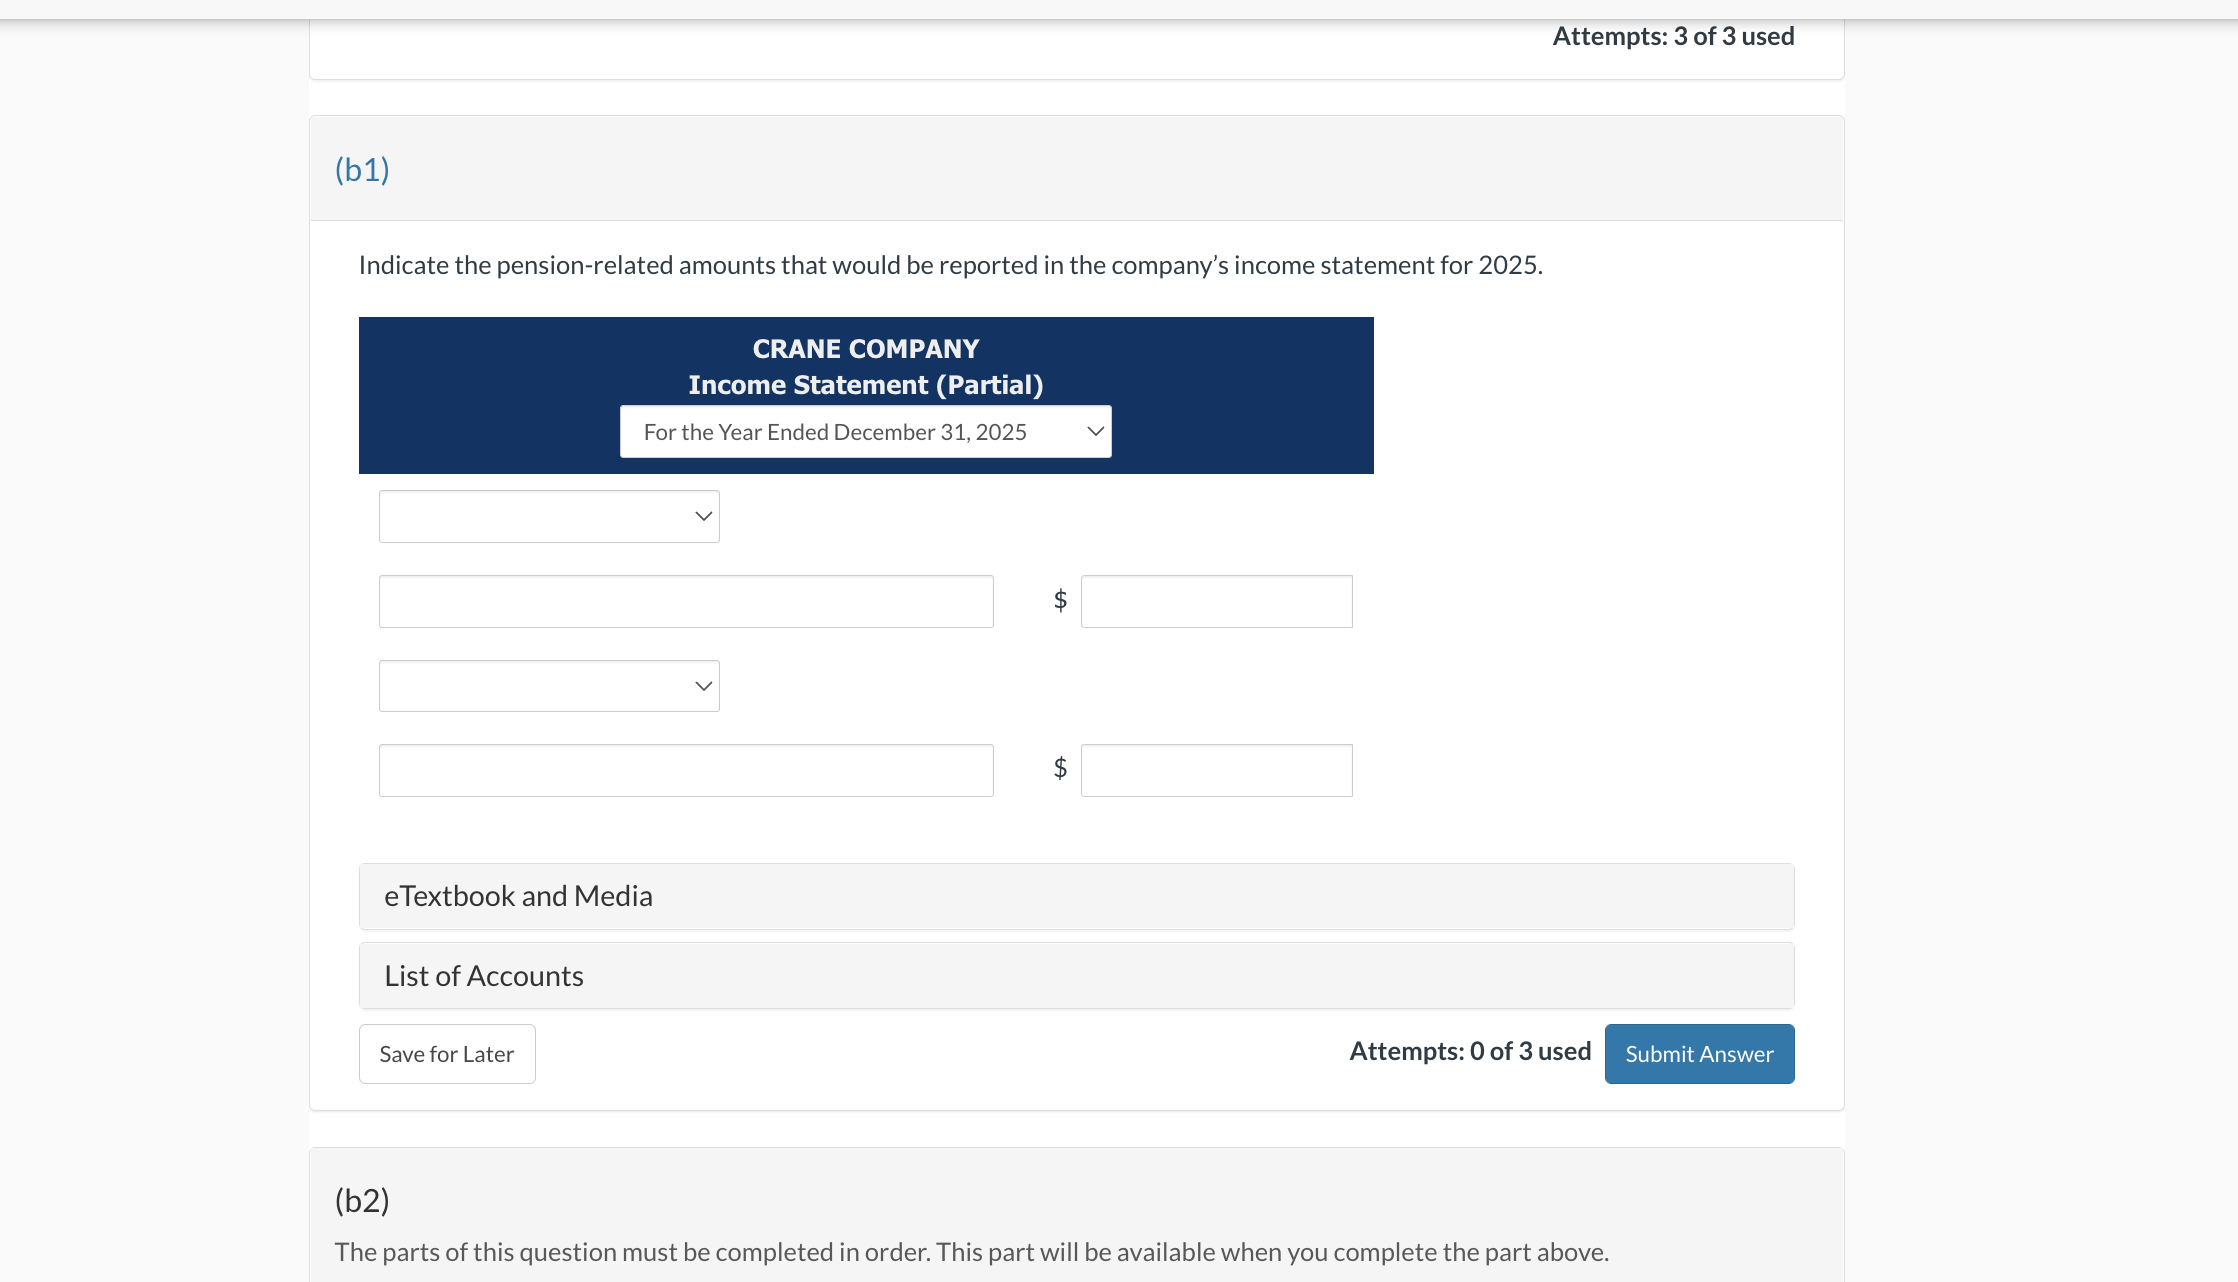This screenshot has height=1282, width=2238.
Task: Click the Save for Later button
Action: pyautogui.click(x=447, y=1054)
